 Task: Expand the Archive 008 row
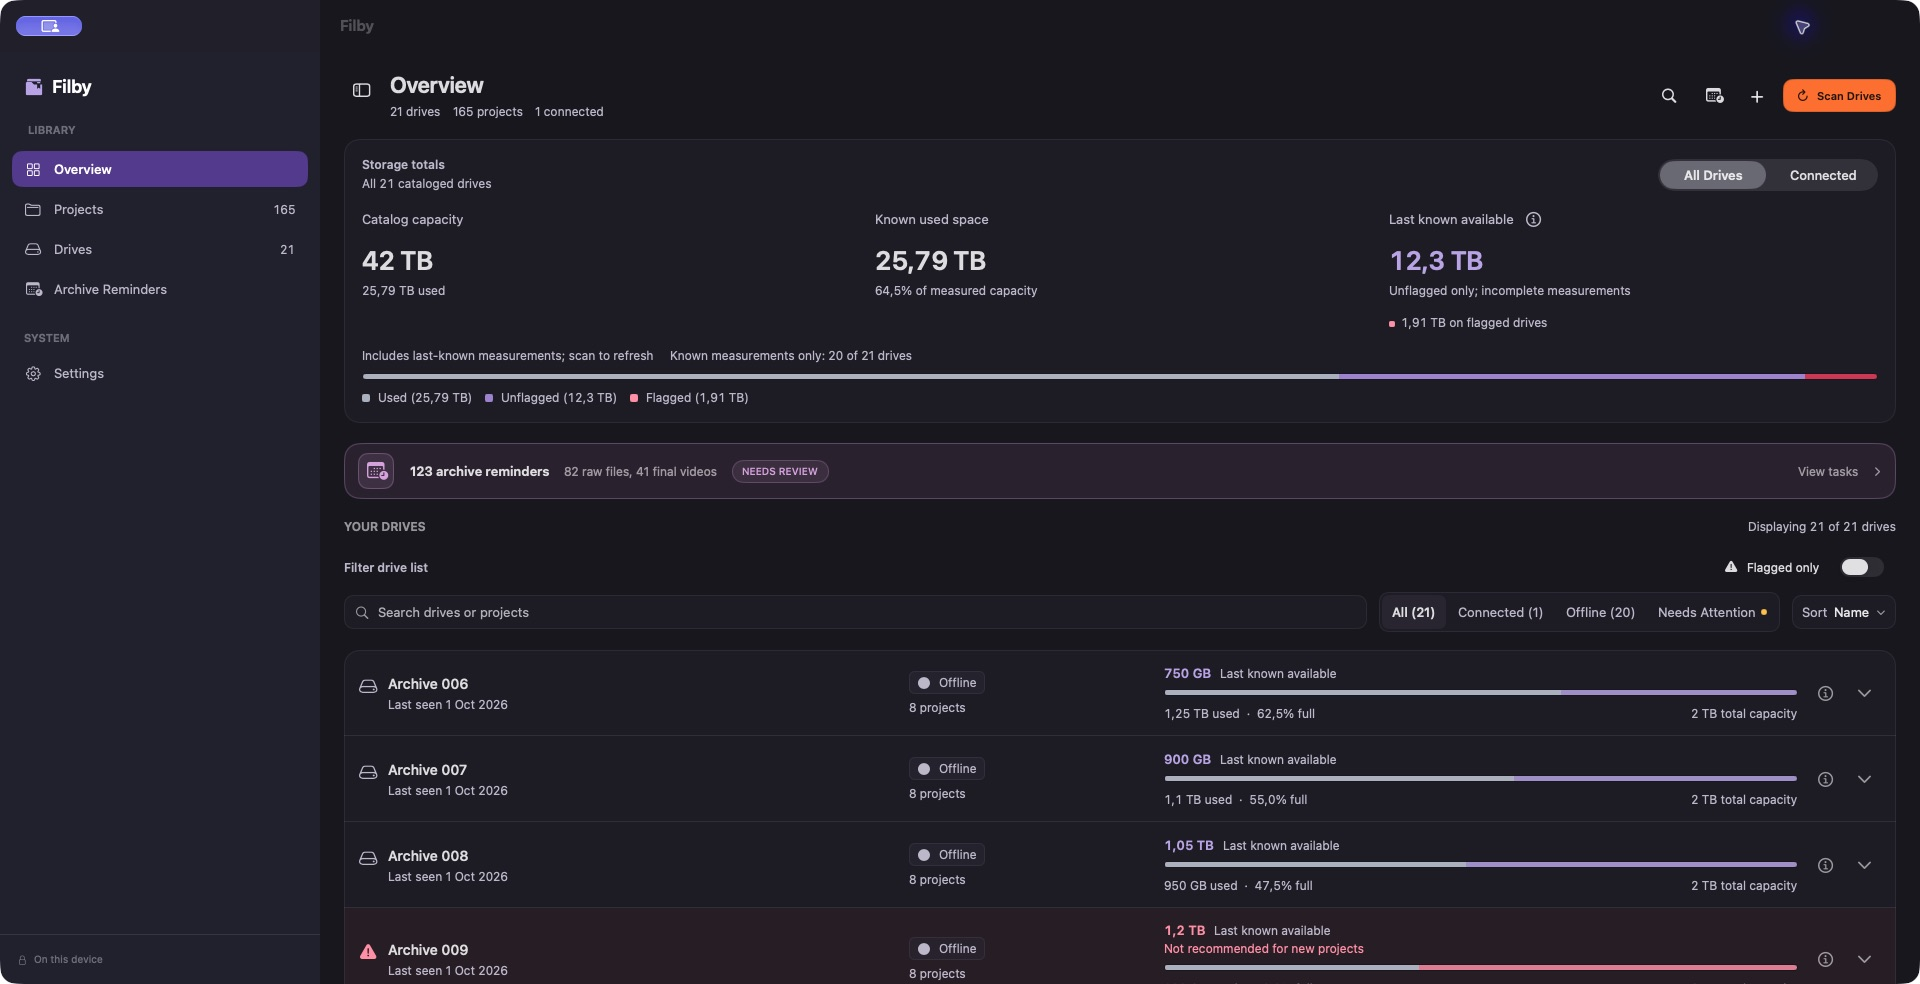point(1864,865)
